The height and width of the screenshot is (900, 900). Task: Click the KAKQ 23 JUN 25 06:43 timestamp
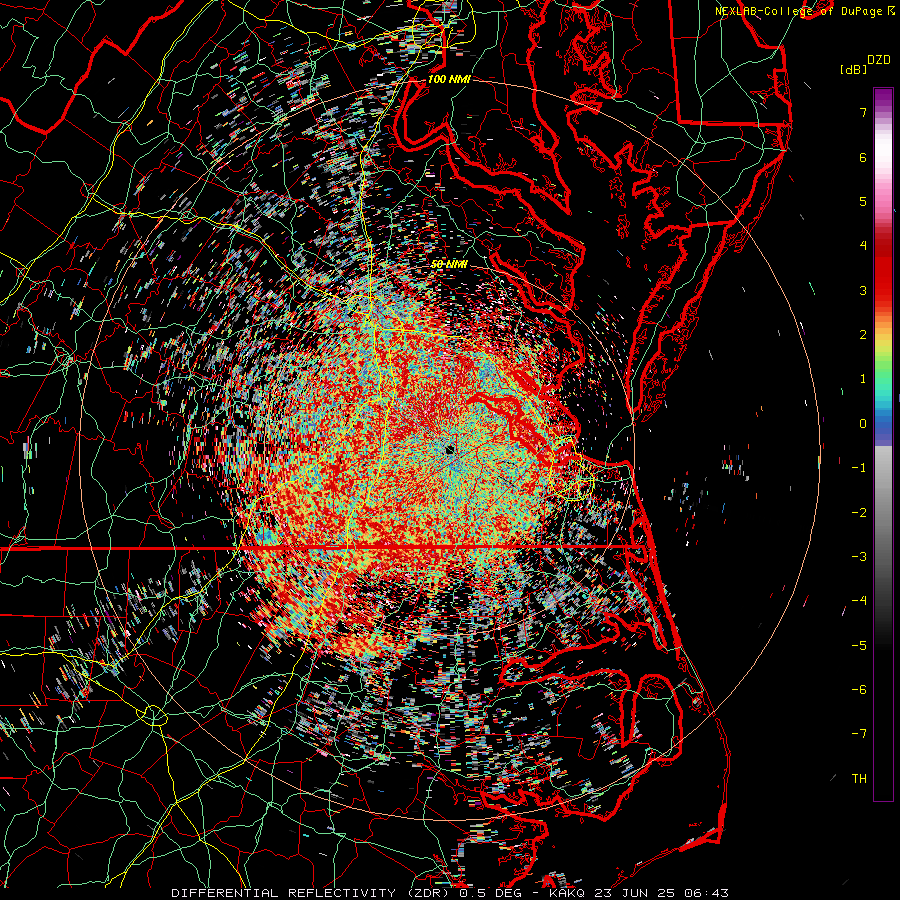(x=639, y=893)
